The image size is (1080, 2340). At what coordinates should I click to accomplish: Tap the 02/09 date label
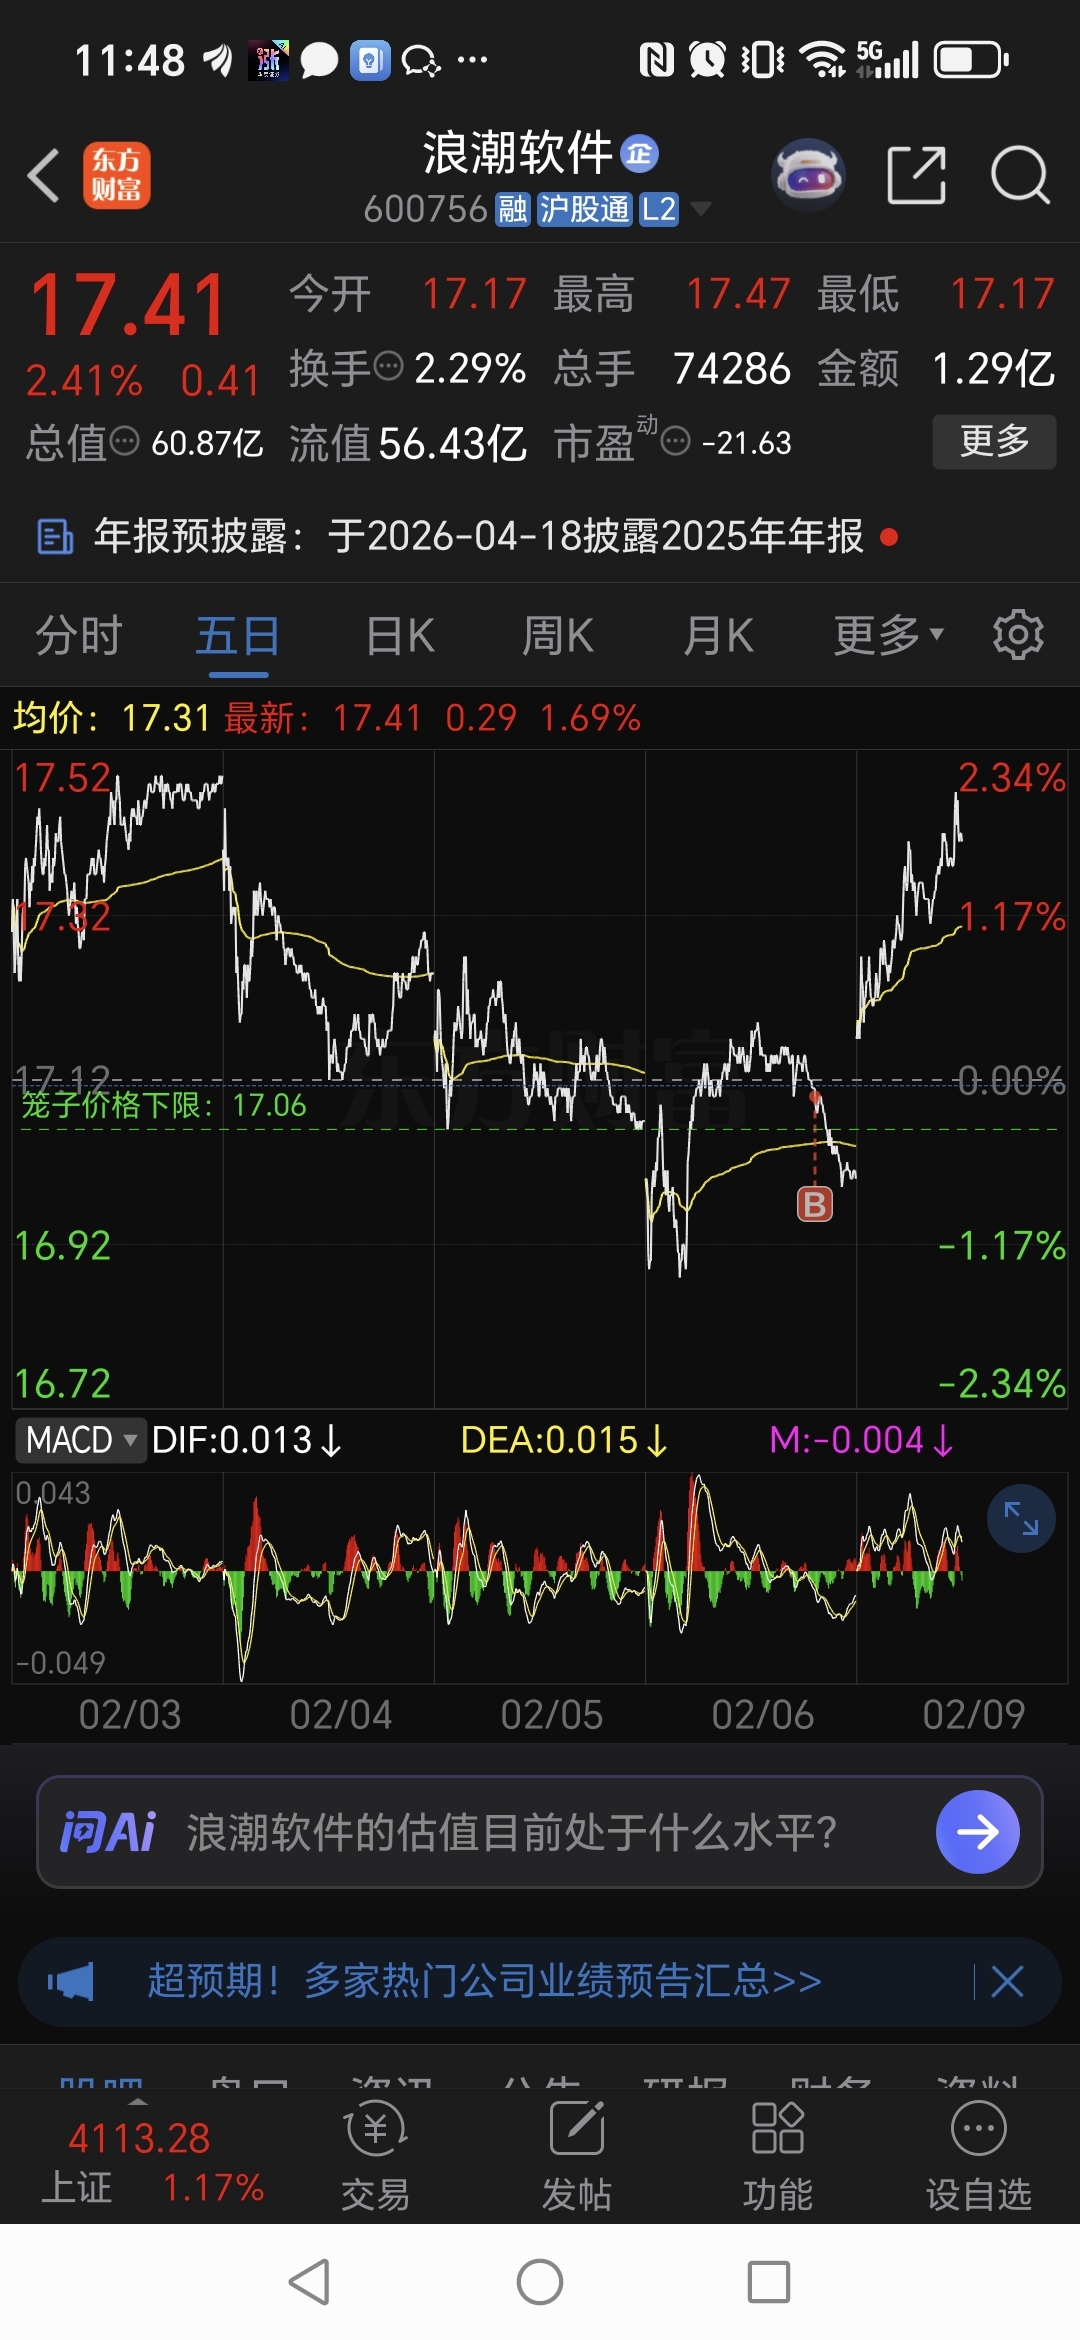pyautogui.click(x=974, y=1715)
